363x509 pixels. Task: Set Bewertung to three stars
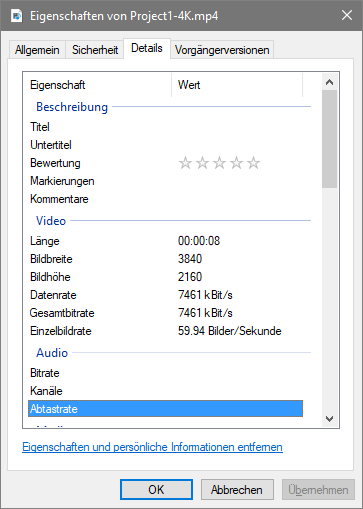tap(219, 163)
